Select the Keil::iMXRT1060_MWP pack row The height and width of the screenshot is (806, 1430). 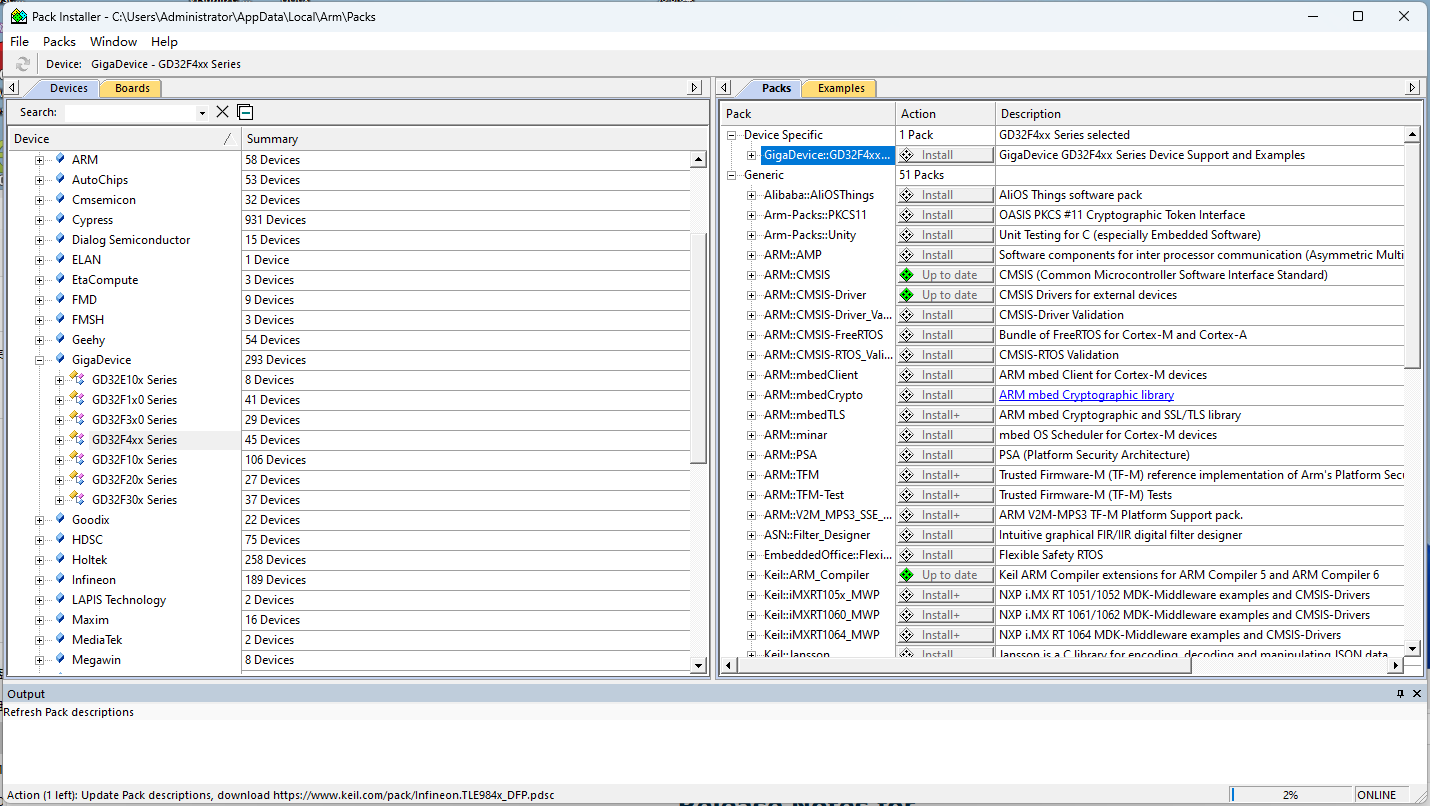821,615
